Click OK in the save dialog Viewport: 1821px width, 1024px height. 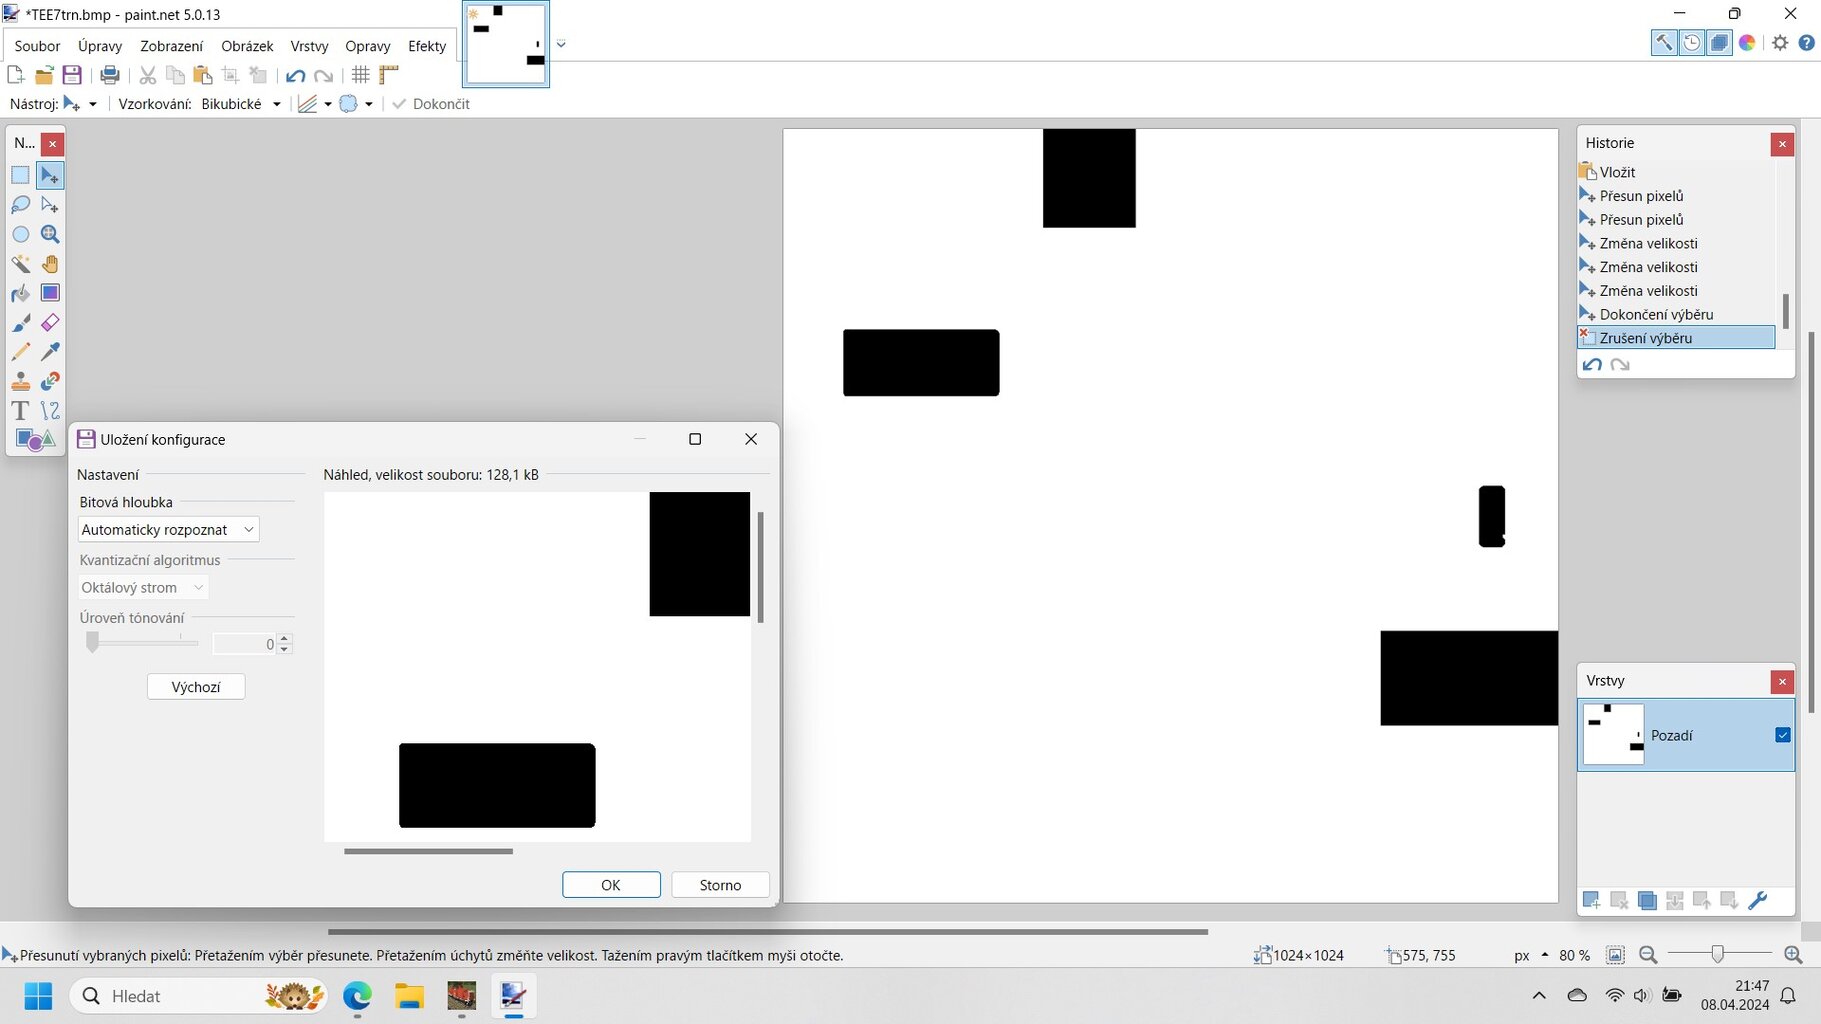pyautogui.click(x=611, y=885)
